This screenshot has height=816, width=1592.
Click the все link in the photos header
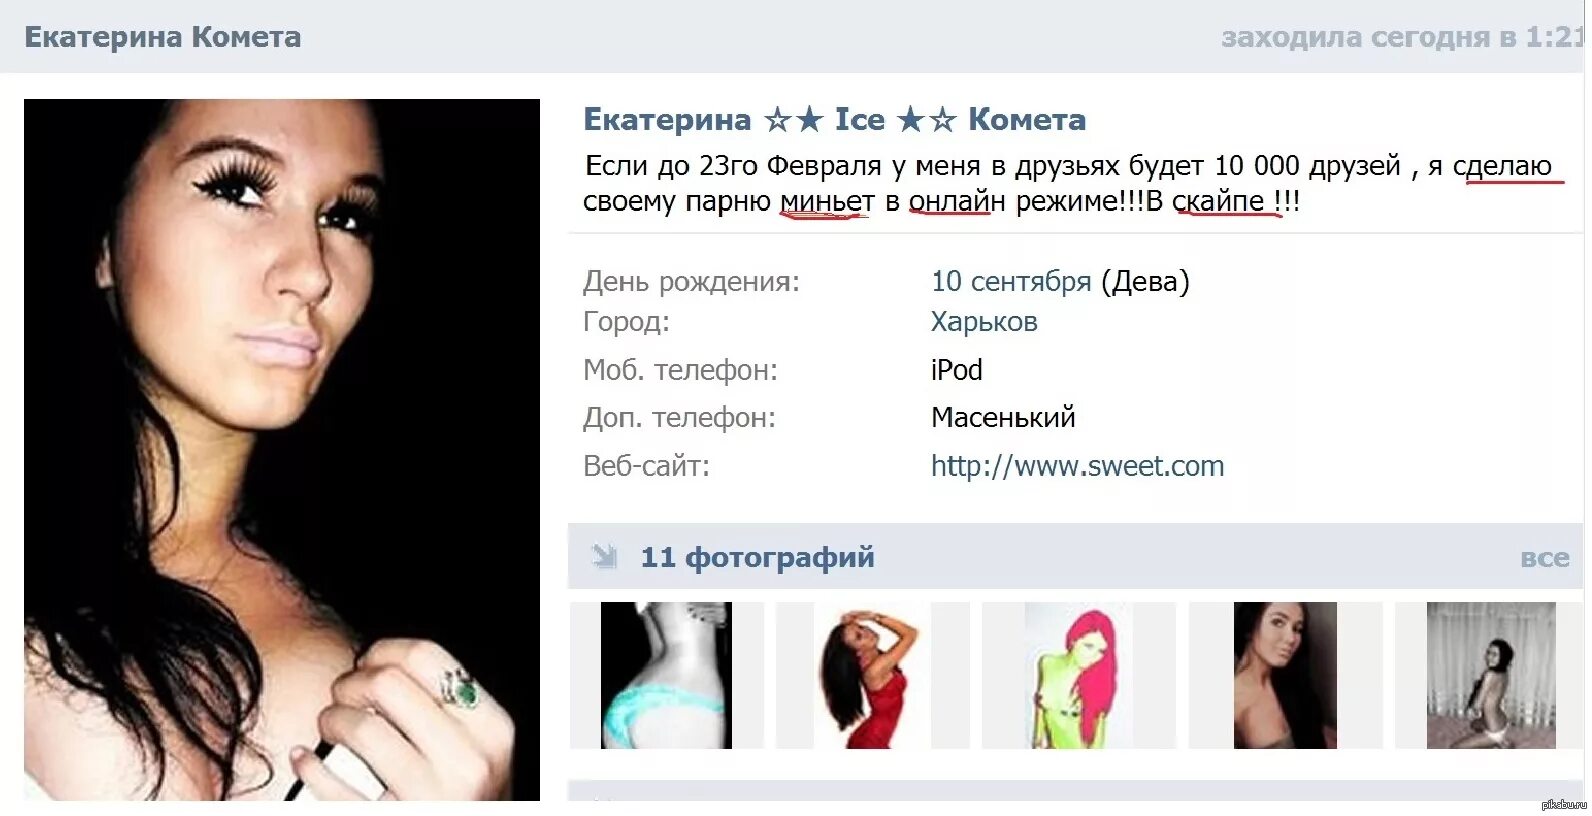(x=1545, y=558)
